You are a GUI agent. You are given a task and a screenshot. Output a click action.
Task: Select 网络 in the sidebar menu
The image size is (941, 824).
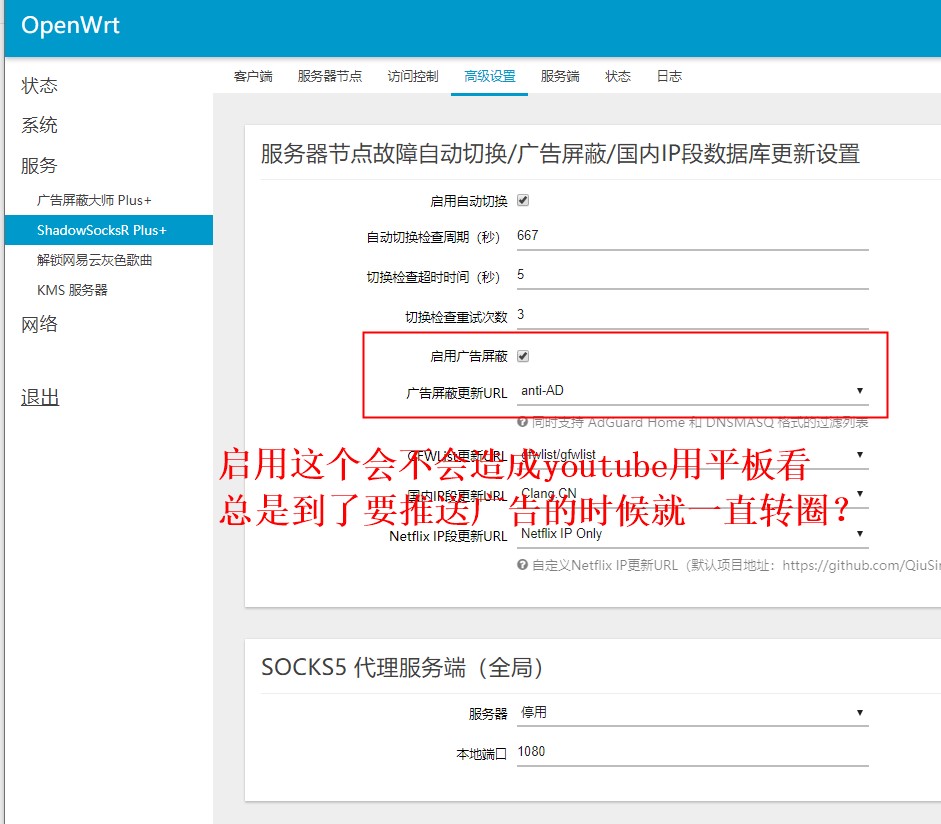pos(38,323)
